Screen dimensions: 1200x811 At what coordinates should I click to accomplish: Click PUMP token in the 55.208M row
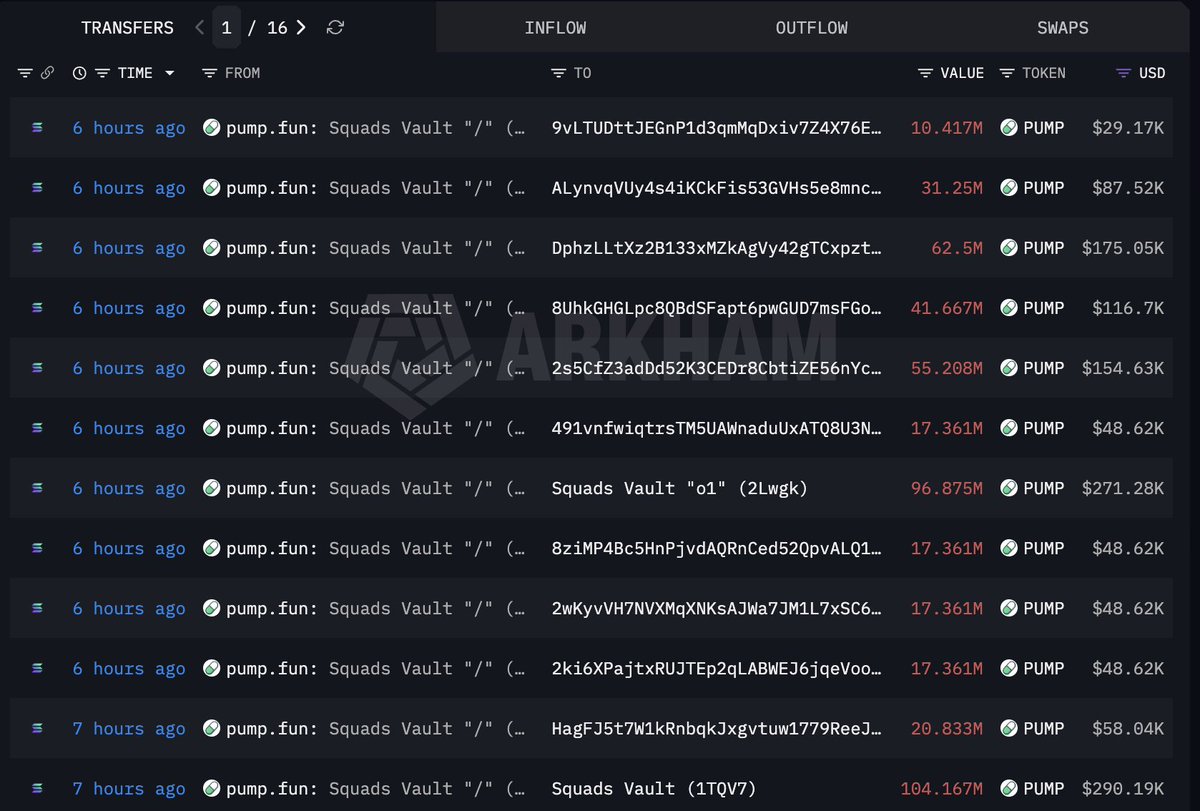(x=1032, y=368)
